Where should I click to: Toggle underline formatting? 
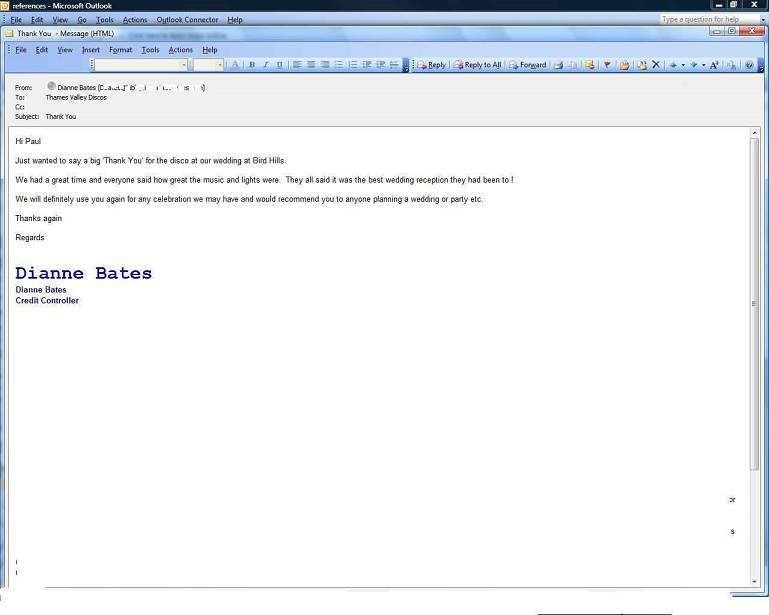click(279, 65)
